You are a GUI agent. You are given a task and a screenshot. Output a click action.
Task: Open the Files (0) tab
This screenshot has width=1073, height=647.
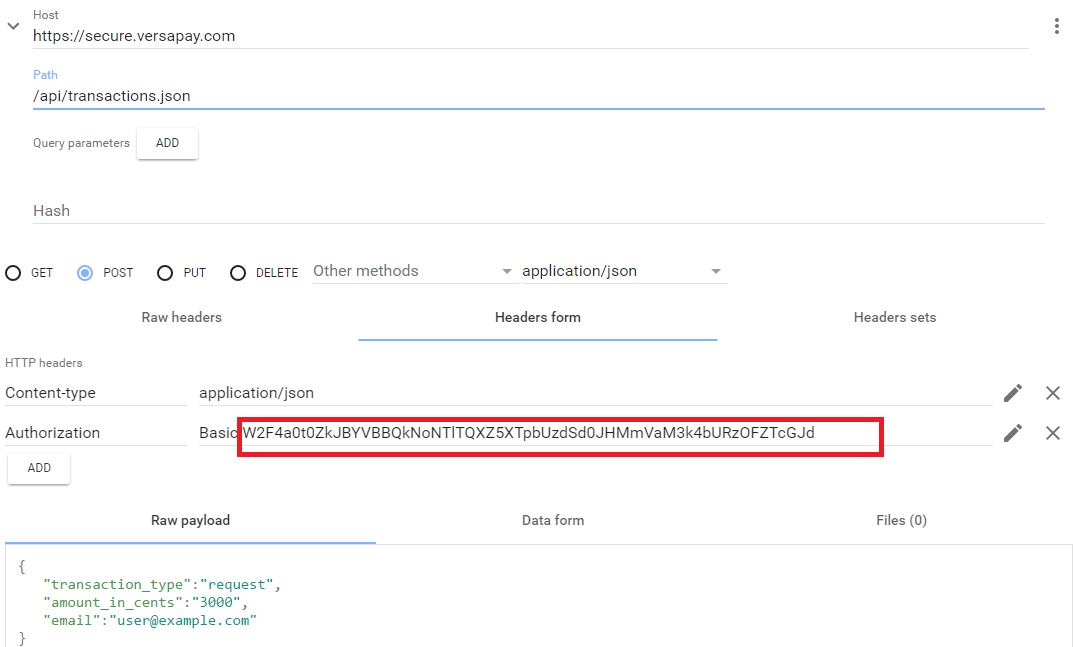(901, 520)
